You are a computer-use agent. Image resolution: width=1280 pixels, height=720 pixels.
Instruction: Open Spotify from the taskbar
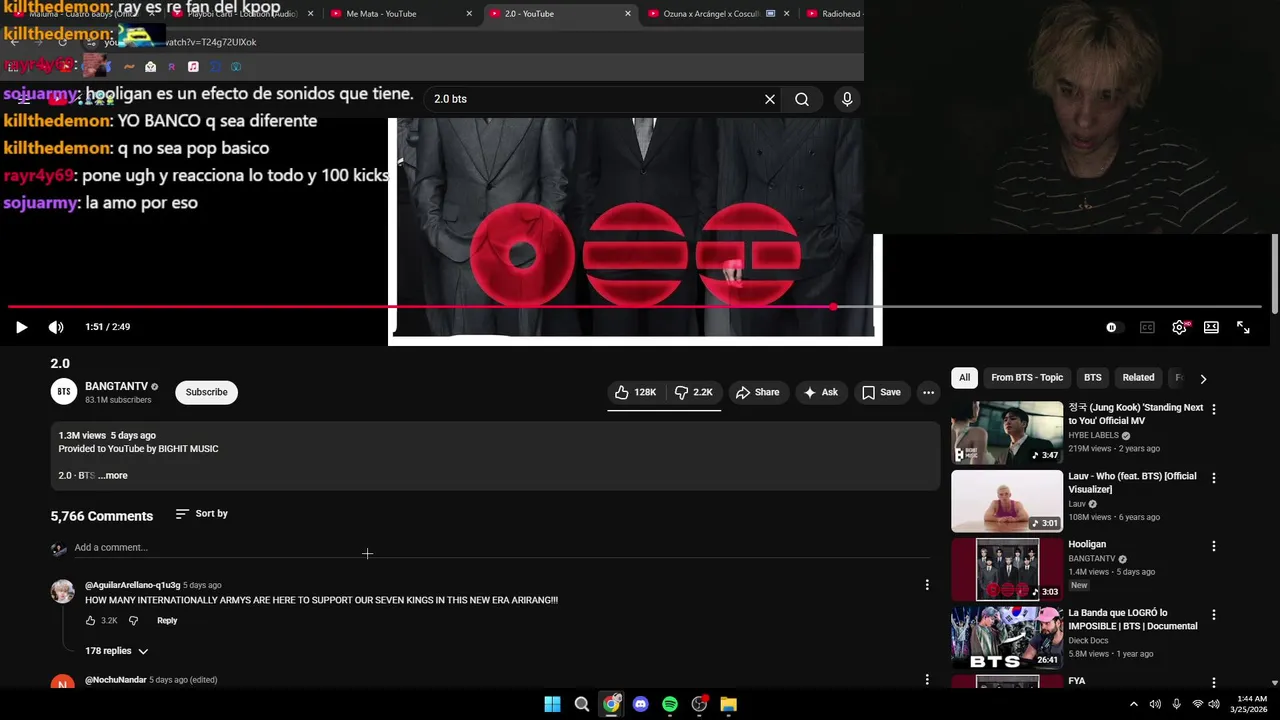(x=670, y=704)
